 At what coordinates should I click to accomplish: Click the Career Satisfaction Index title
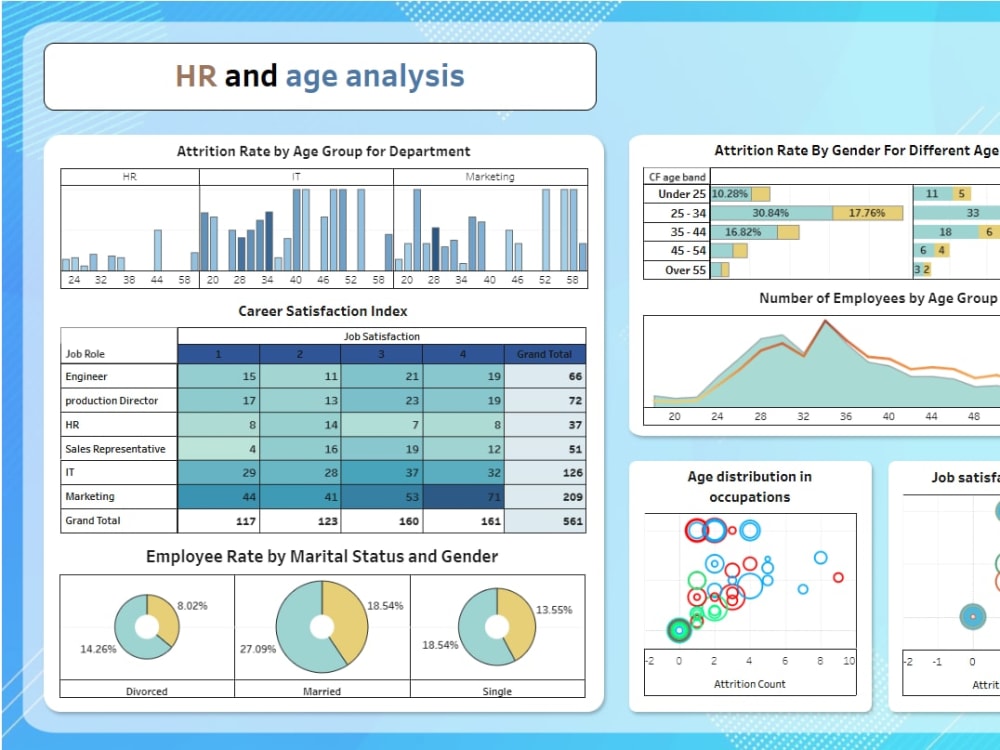pyautogui.click(x=322, y=311)
